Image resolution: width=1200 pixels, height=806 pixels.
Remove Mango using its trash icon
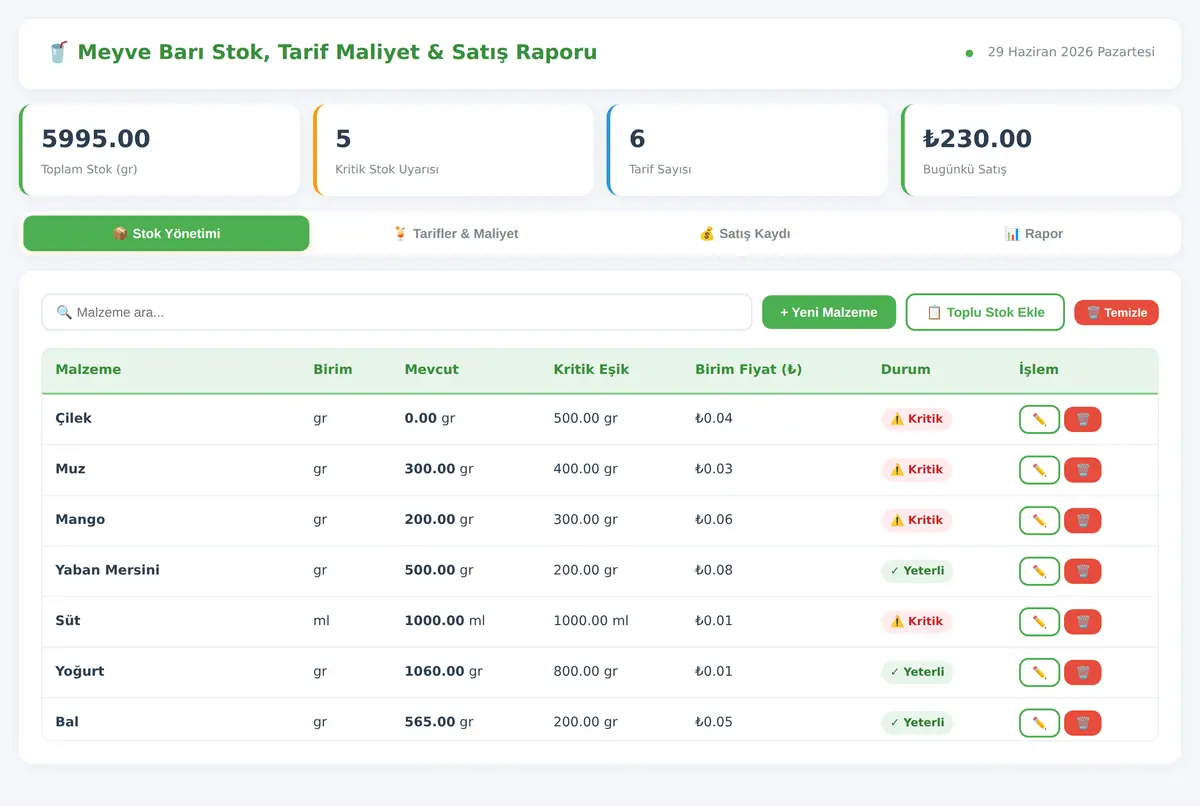point(1083,520)
